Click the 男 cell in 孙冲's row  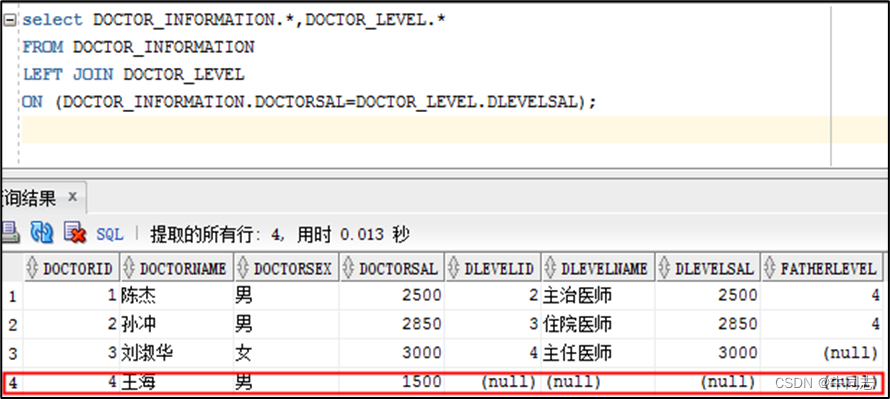[x=286, y=324]
